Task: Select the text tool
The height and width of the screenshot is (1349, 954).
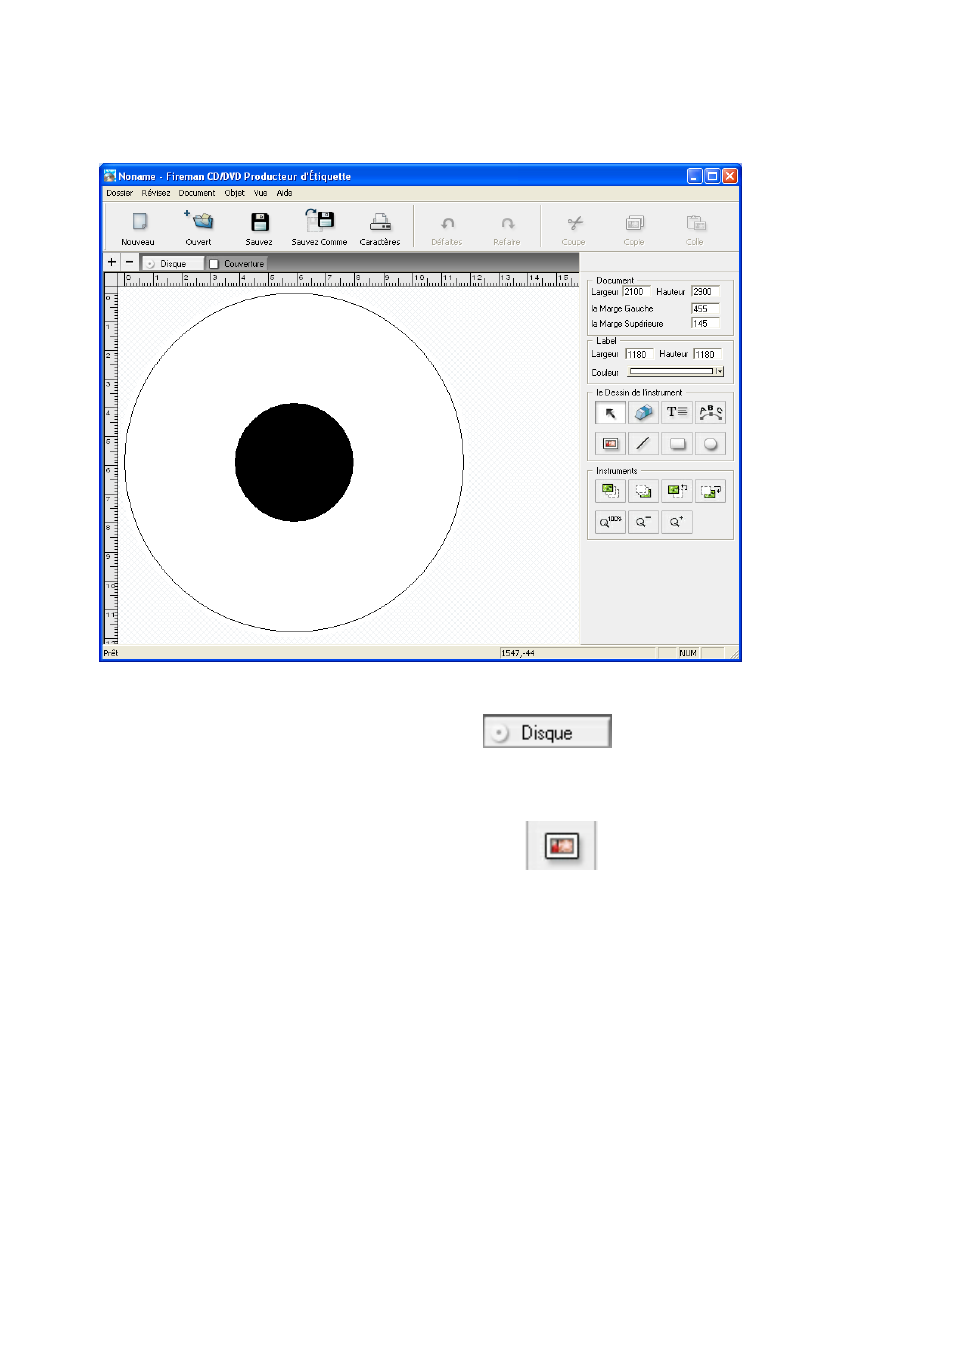Action: pos(677,412)
